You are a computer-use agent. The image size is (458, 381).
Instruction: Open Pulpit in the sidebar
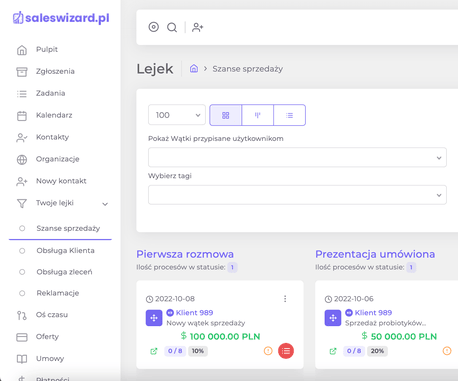tap(47, 49)
